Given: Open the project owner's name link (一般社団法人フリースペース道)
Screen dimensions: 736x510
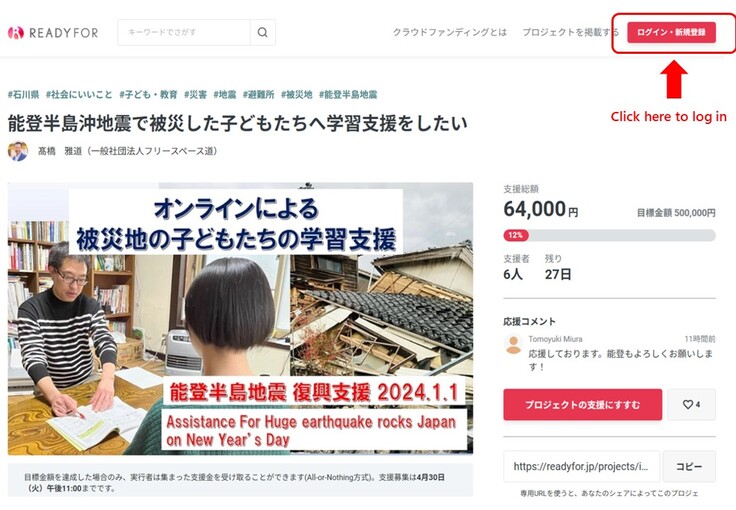Looking at the screenshot, I should pos(127,151).
